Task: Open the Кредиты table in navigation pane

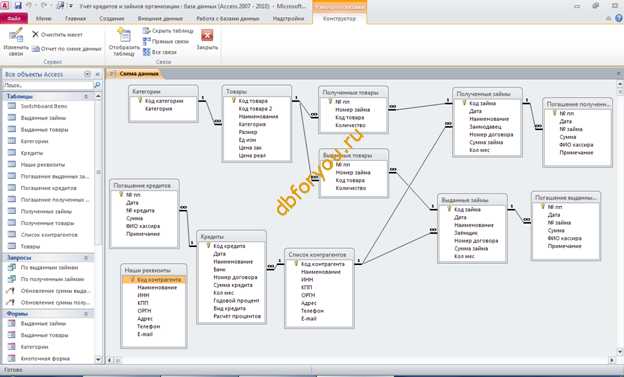Action: click(x=32, y=153)
